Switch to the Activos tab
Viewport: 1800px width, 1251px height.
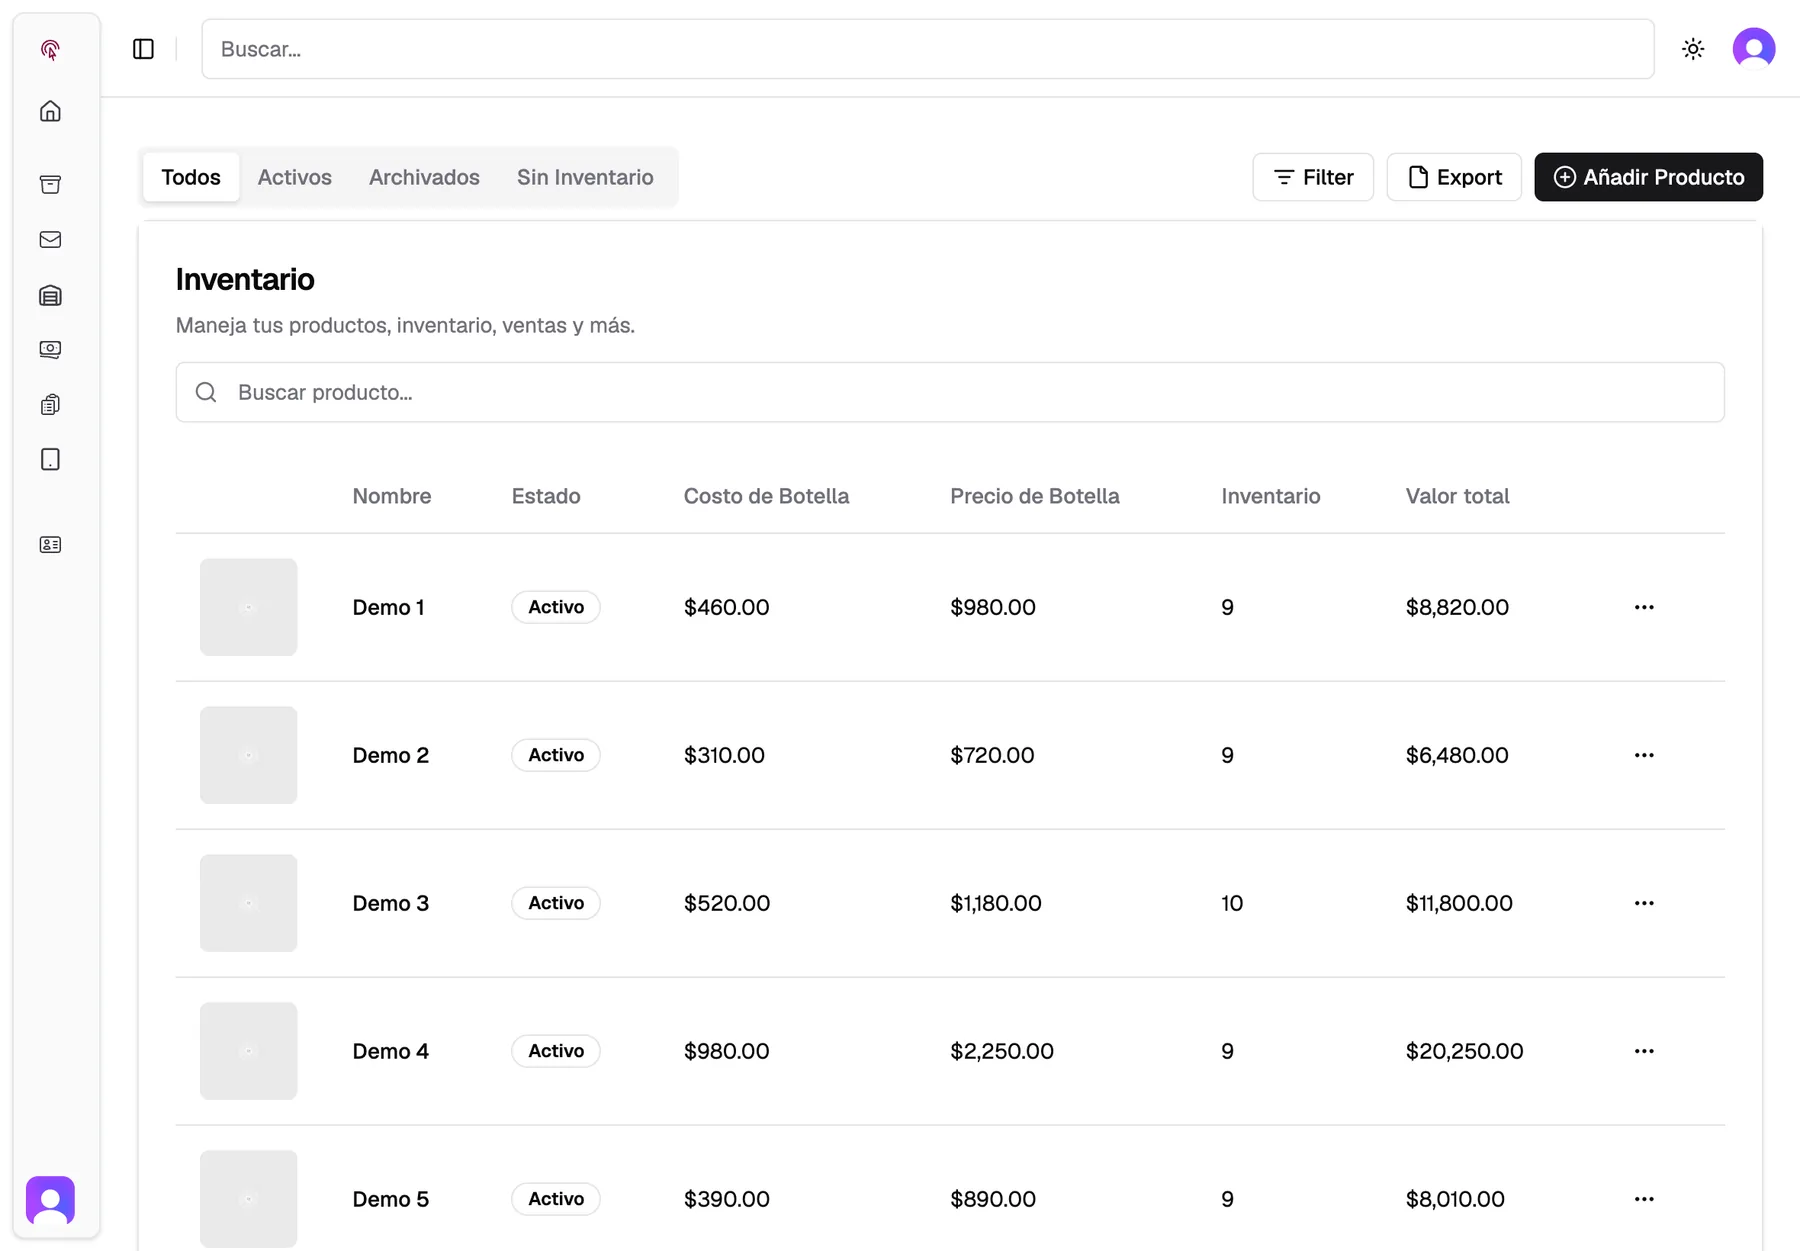(295, 177)
